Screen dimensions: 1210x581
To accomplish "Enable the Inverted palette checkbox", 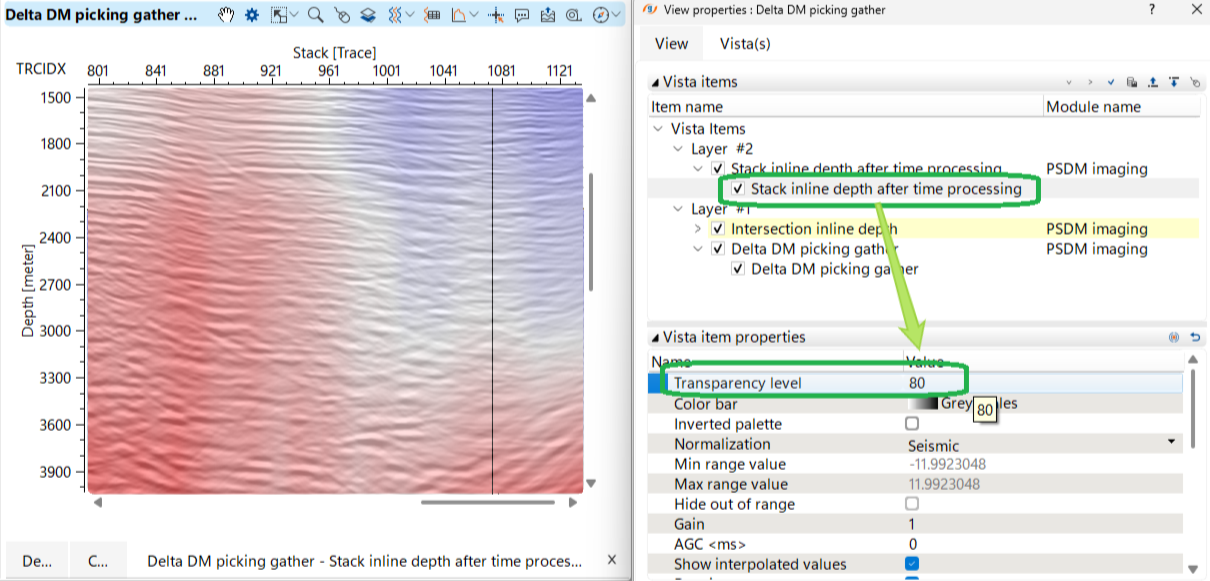I will pos(912,424).
